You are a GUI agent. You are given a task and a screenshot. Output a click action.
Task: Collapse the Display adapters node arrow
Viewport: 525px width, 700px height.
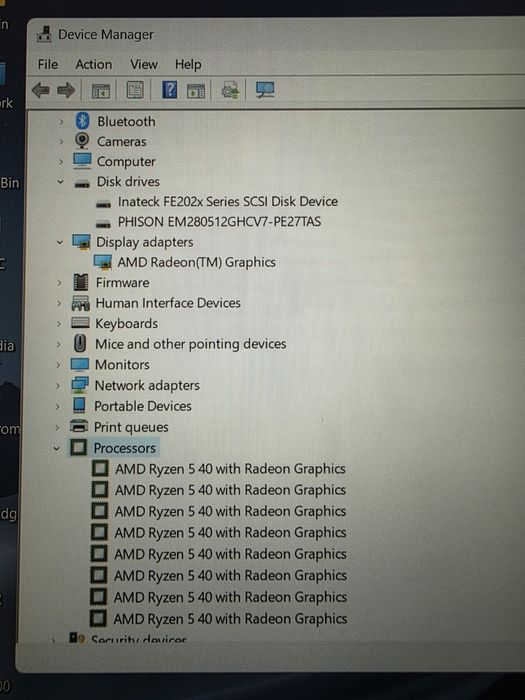coord(59,242)
